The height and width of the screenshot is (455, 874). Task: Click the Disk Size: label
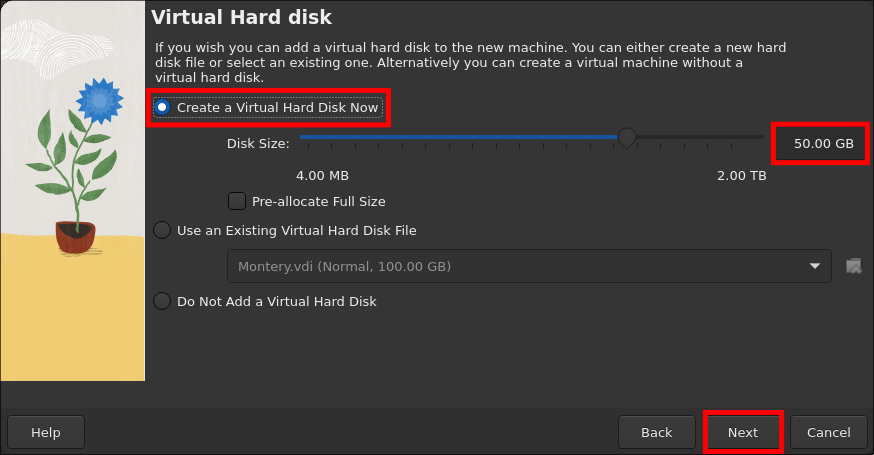tap(258, 144)
